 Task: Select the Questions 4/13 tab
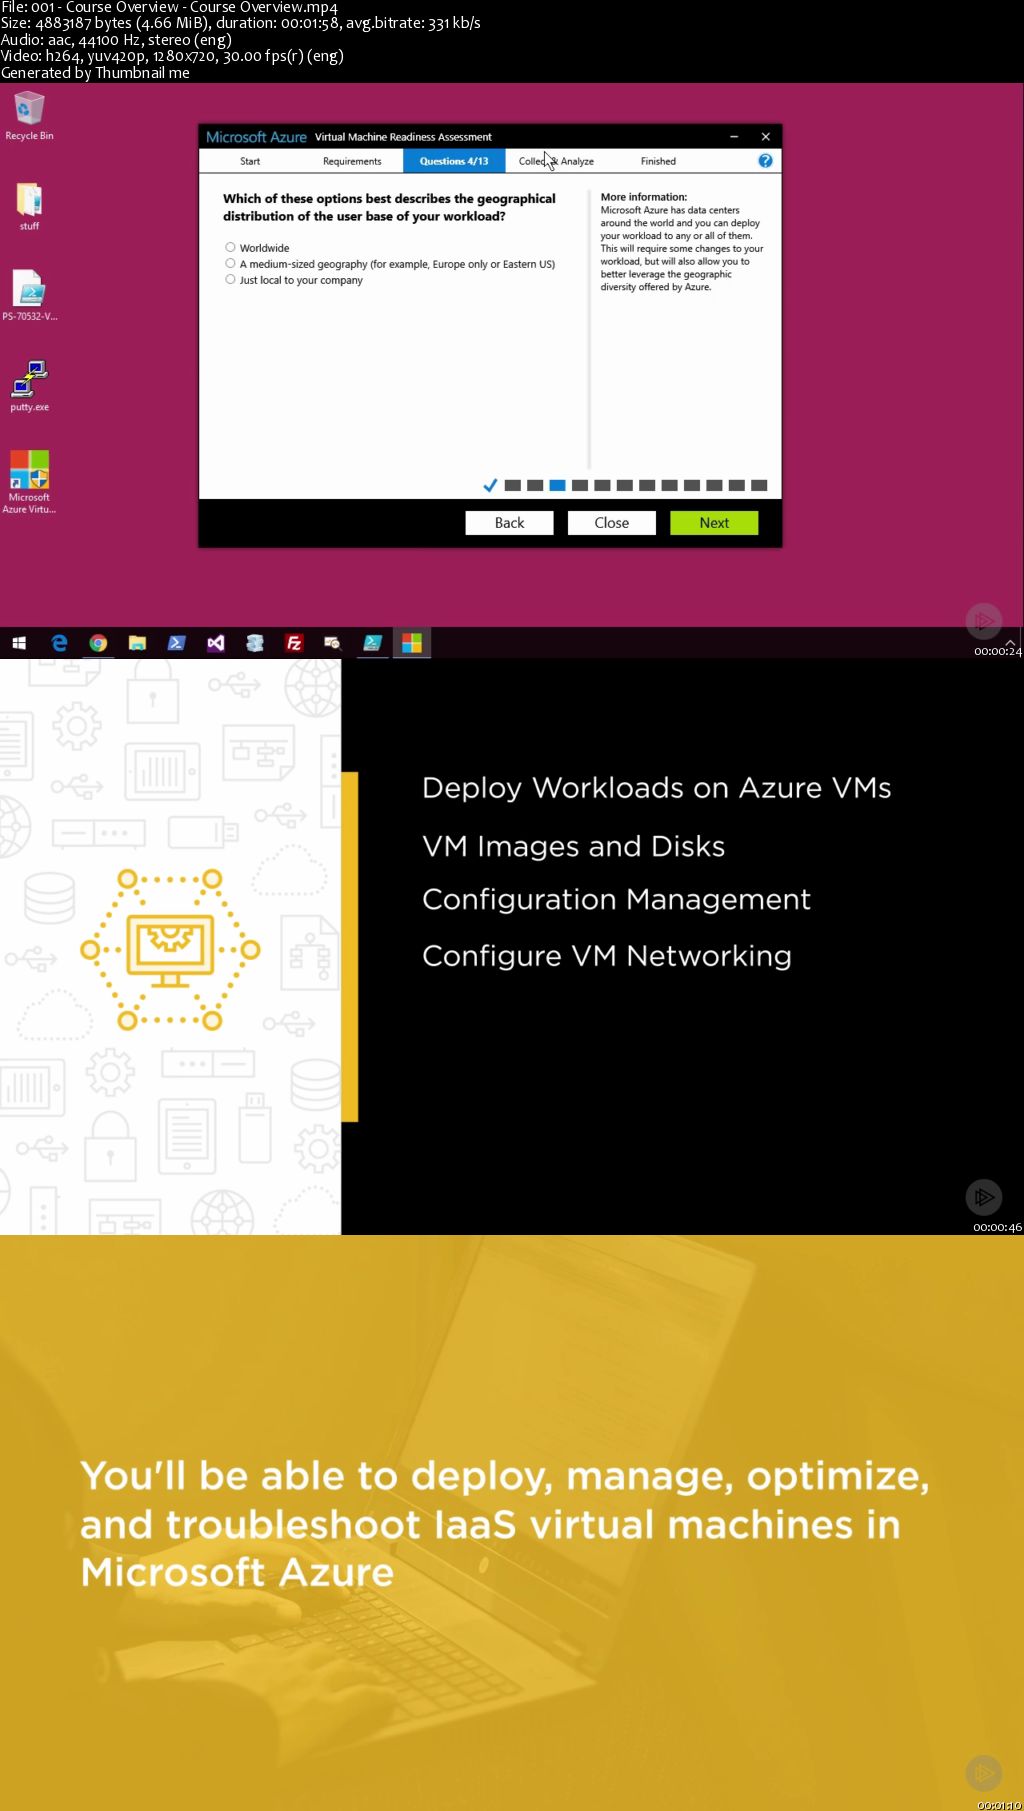[x=454, y=161]
